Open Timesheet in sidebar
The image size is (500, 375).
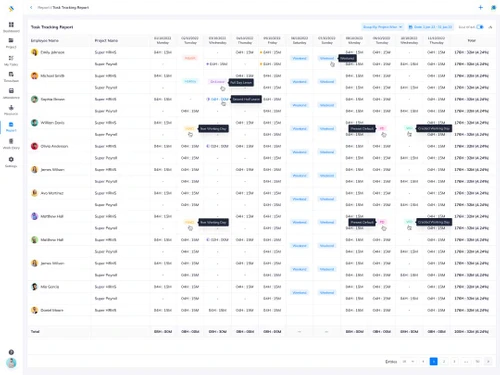(11, 74)
